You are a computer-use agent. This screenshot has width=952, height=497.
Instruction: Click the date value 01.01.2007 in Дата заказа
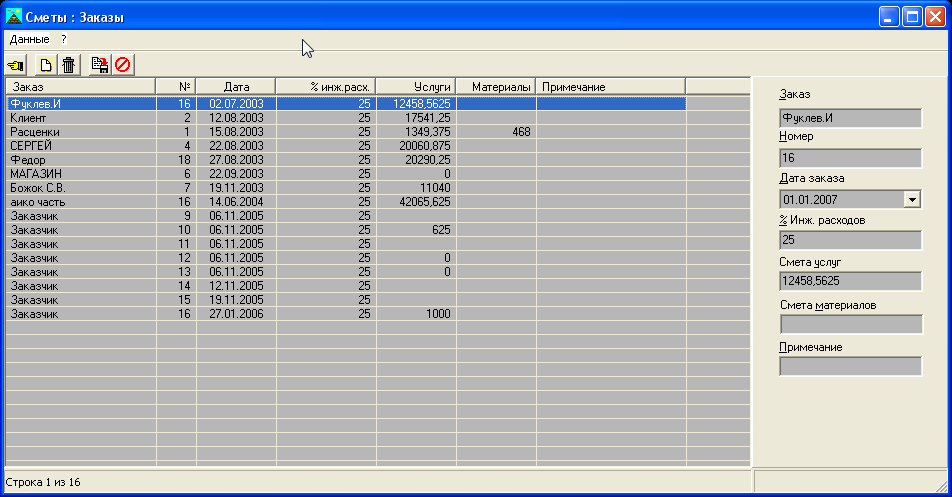click(x=811, y=200)
